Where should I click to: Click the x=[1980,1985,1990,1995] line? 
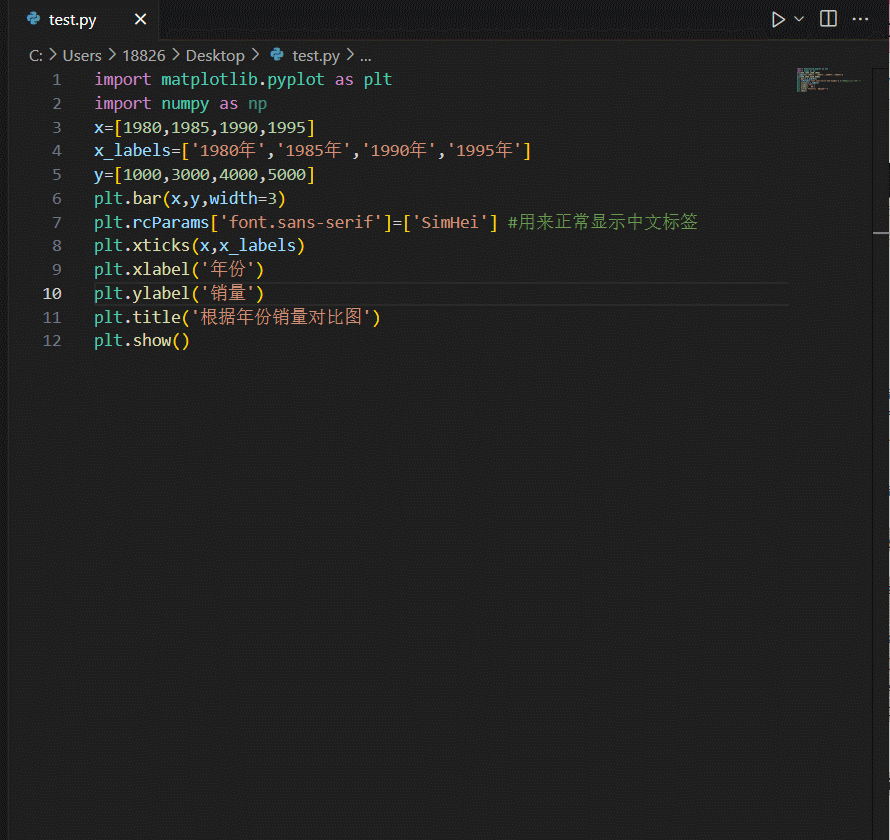coord(204,128)
